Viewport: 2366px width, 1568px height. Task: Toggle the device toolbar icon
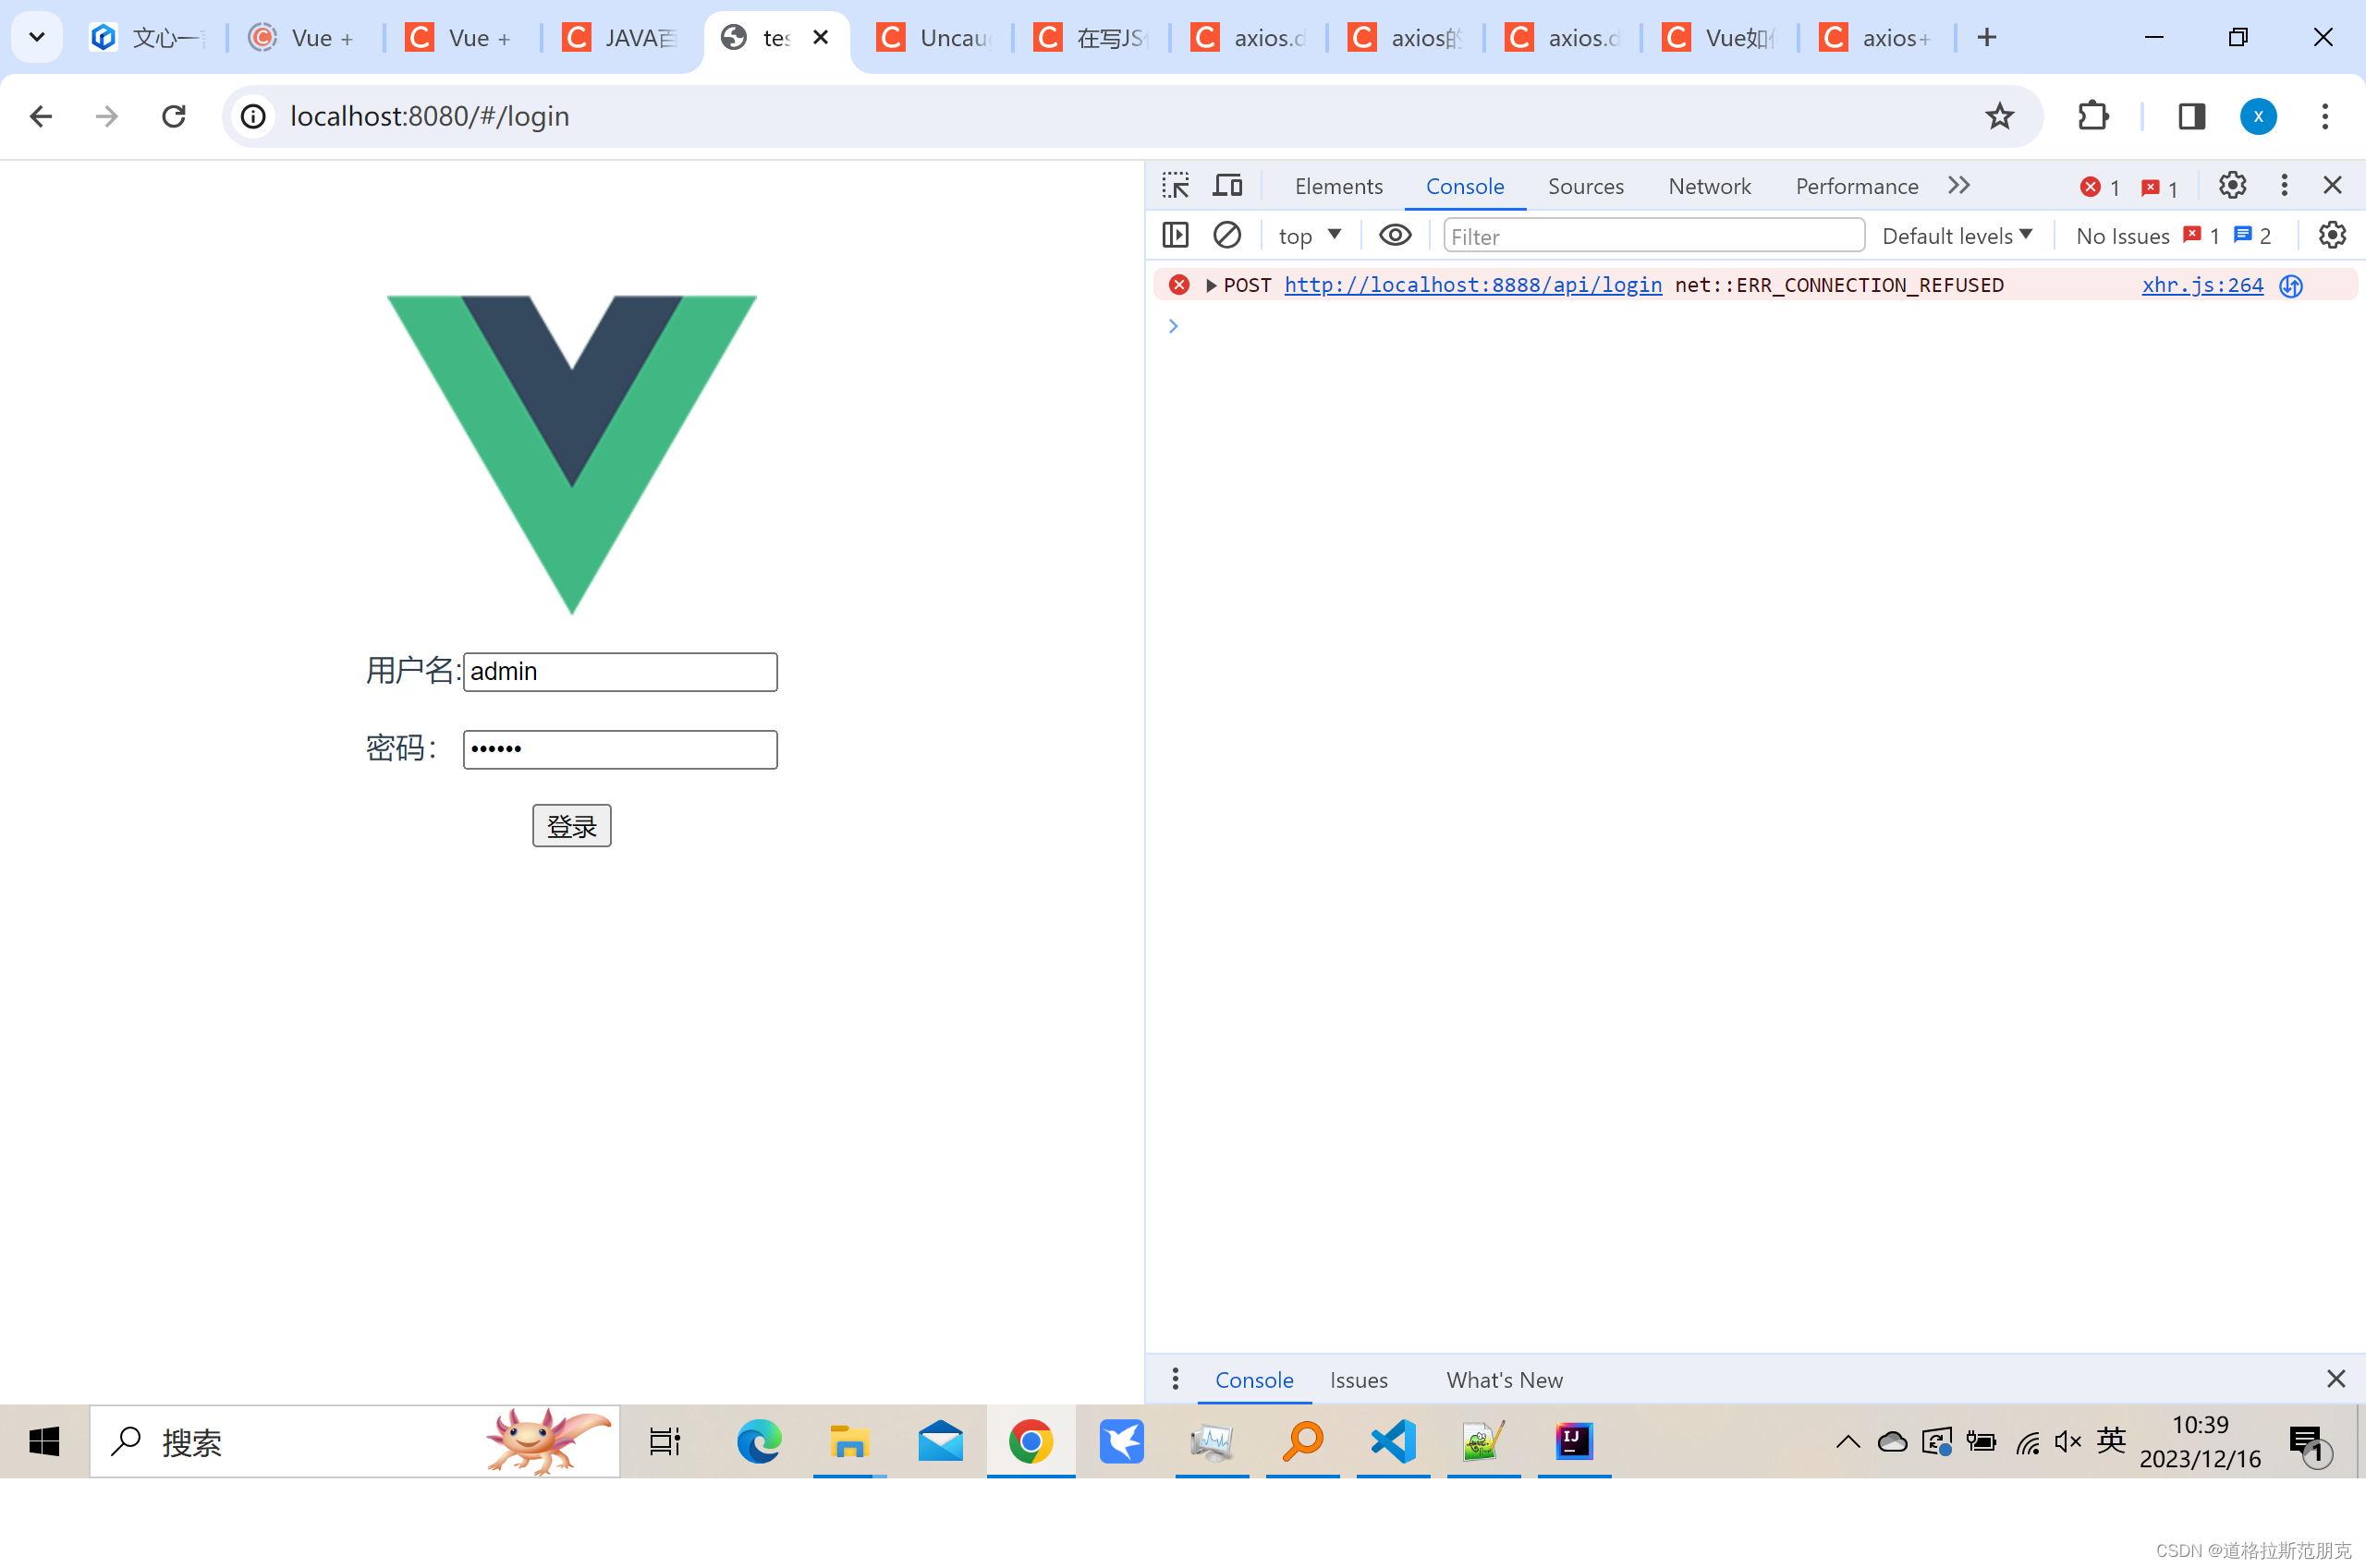(x=1227, y=186)
